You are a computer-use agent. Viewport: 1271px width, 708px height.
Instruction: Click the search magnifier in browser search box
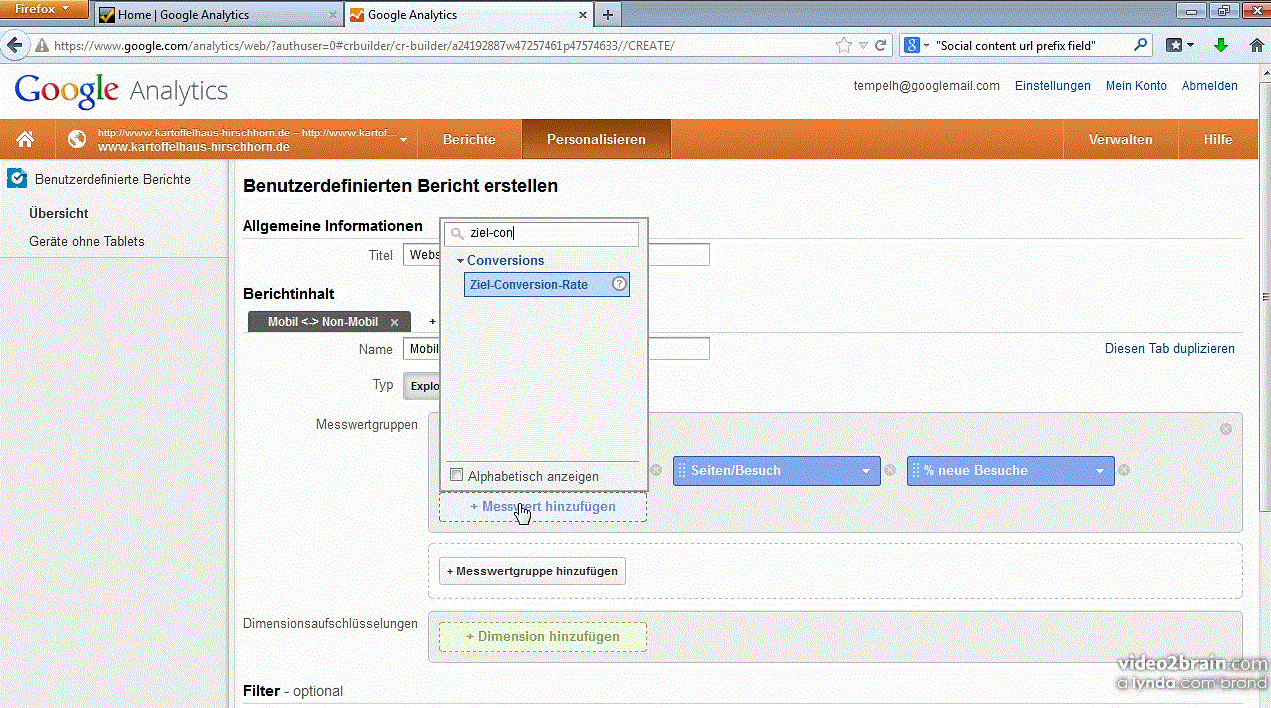click(x=1141, y=45)
